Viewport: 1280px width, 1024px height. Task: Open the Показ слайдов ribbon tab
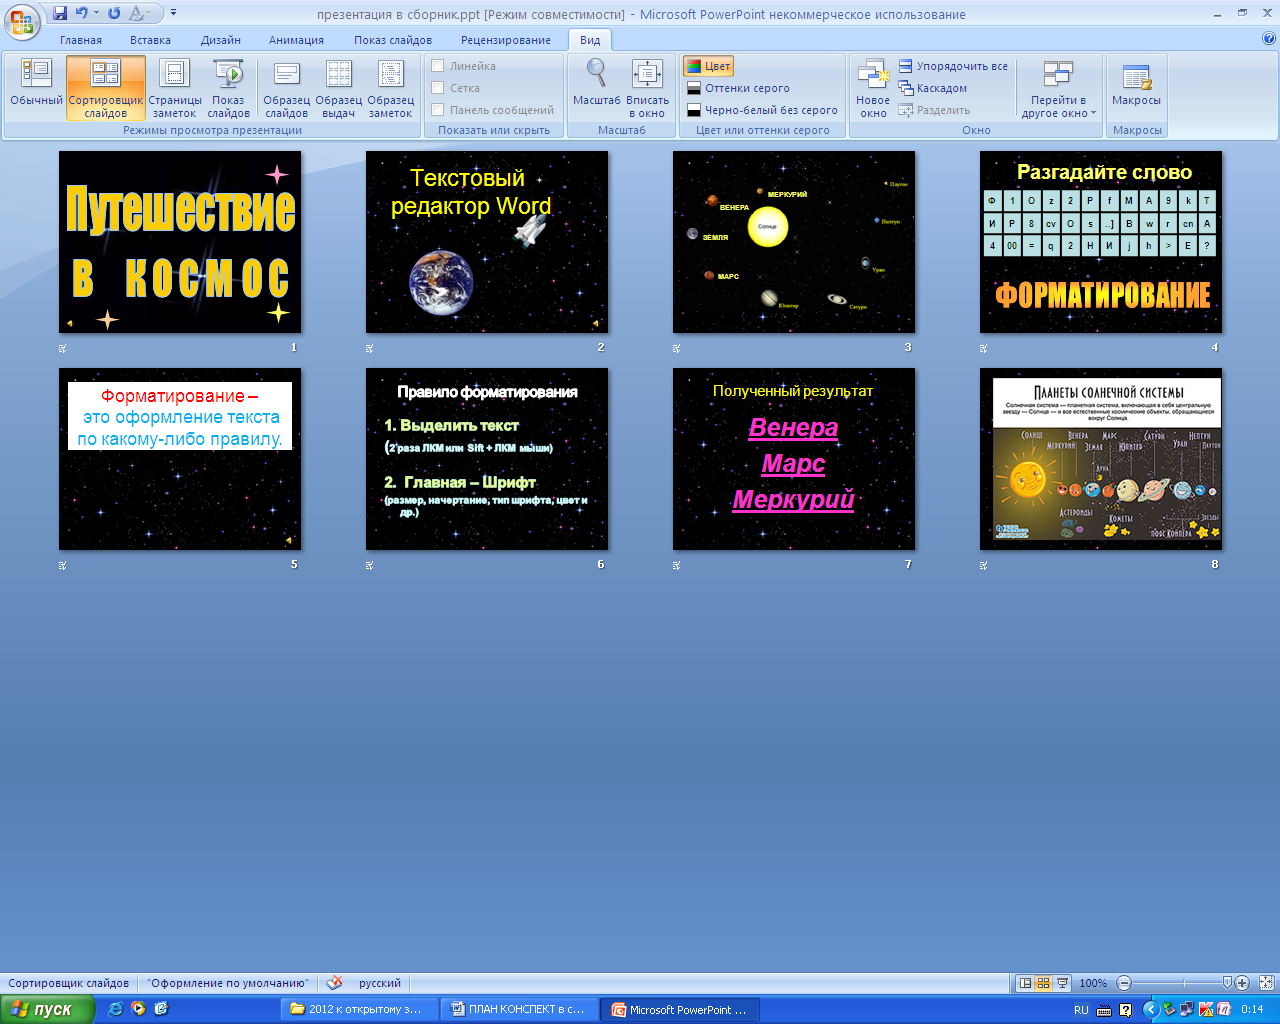click(x=393, y=40)
